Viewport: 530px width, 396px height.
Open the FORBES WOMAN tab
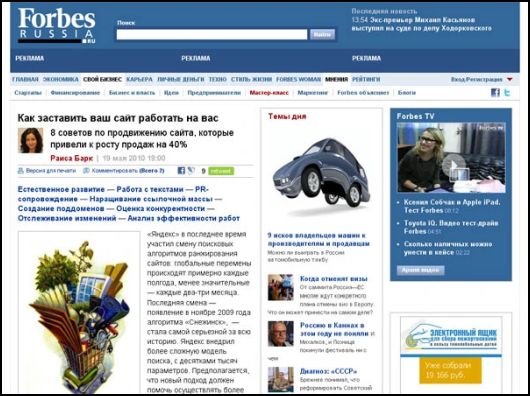tap(298, 79)
